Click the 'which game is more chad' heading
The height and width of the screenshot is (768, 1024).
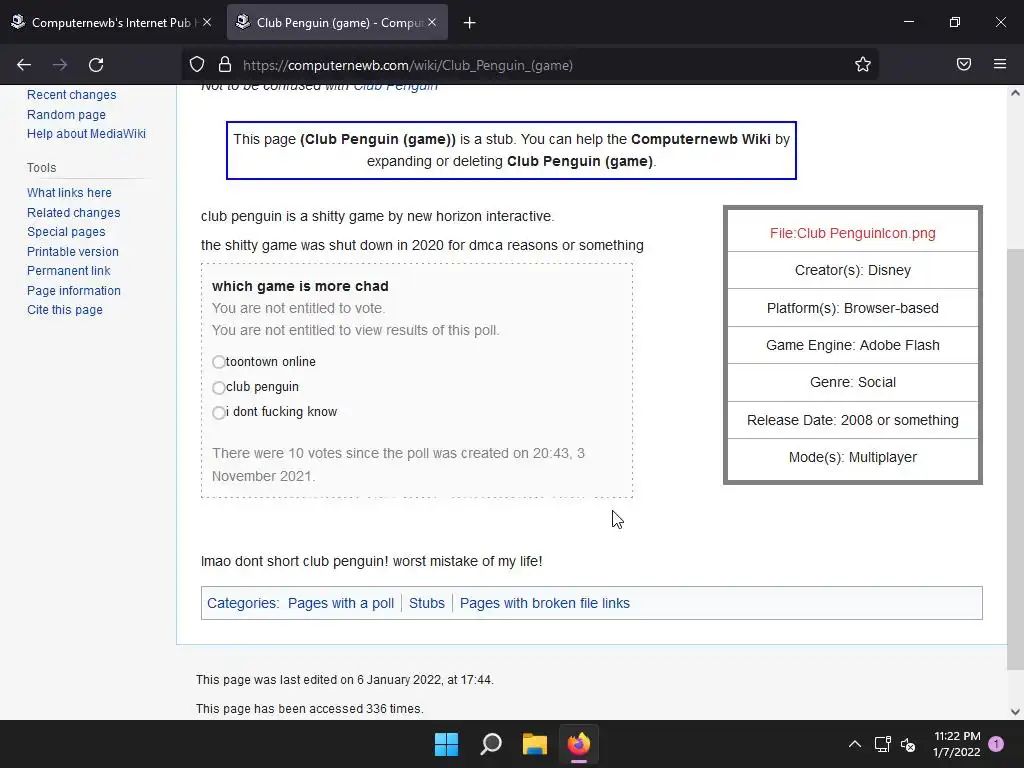[x=300, y=286]
